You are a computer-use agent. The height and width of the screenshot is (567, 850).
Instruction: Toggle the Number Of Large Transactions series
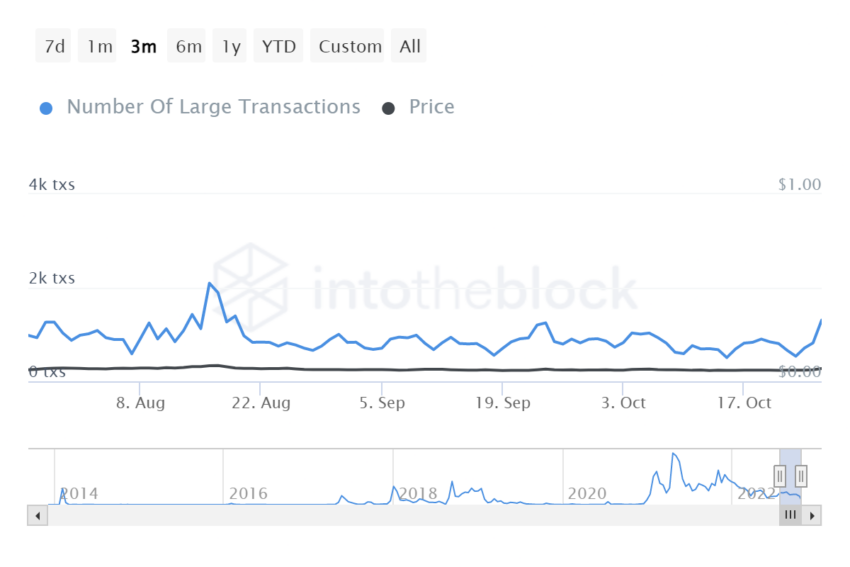[x=213, y=107]
